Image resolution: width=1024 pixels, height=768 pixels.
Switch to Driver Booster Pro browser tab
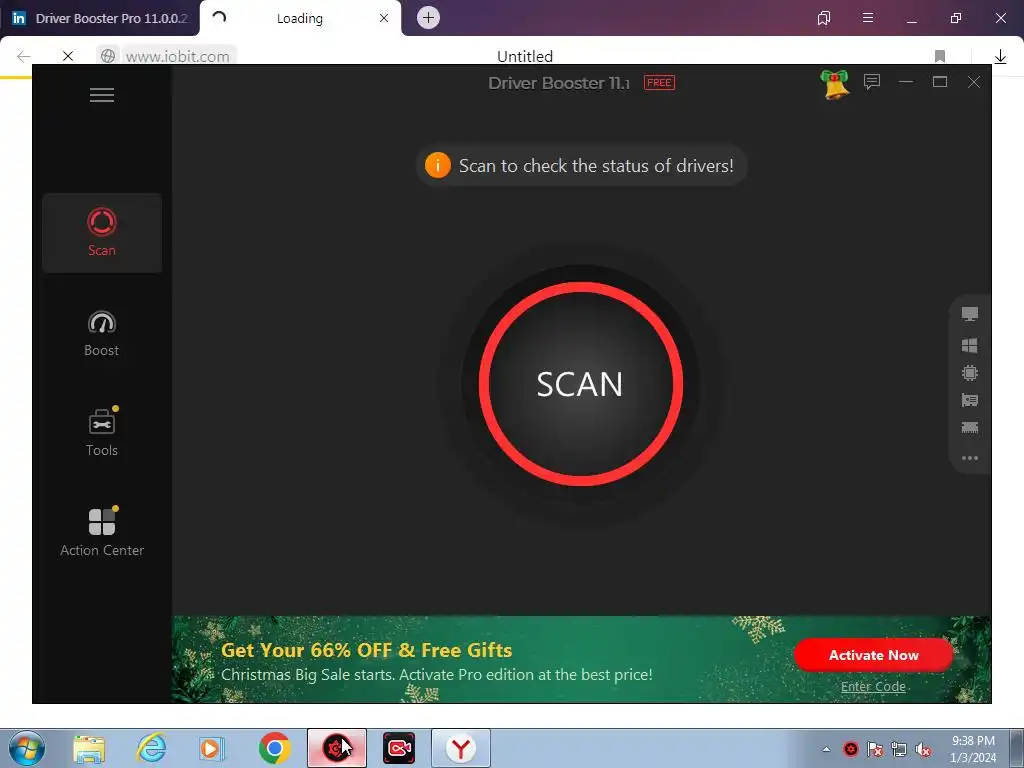100,18
